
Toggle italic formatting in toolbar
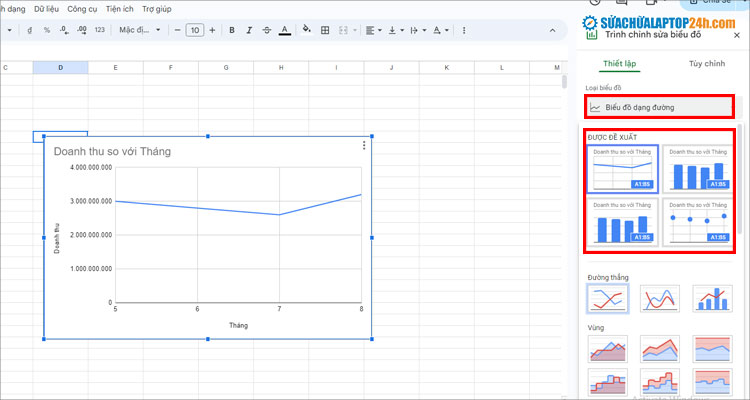click(248, 31)
